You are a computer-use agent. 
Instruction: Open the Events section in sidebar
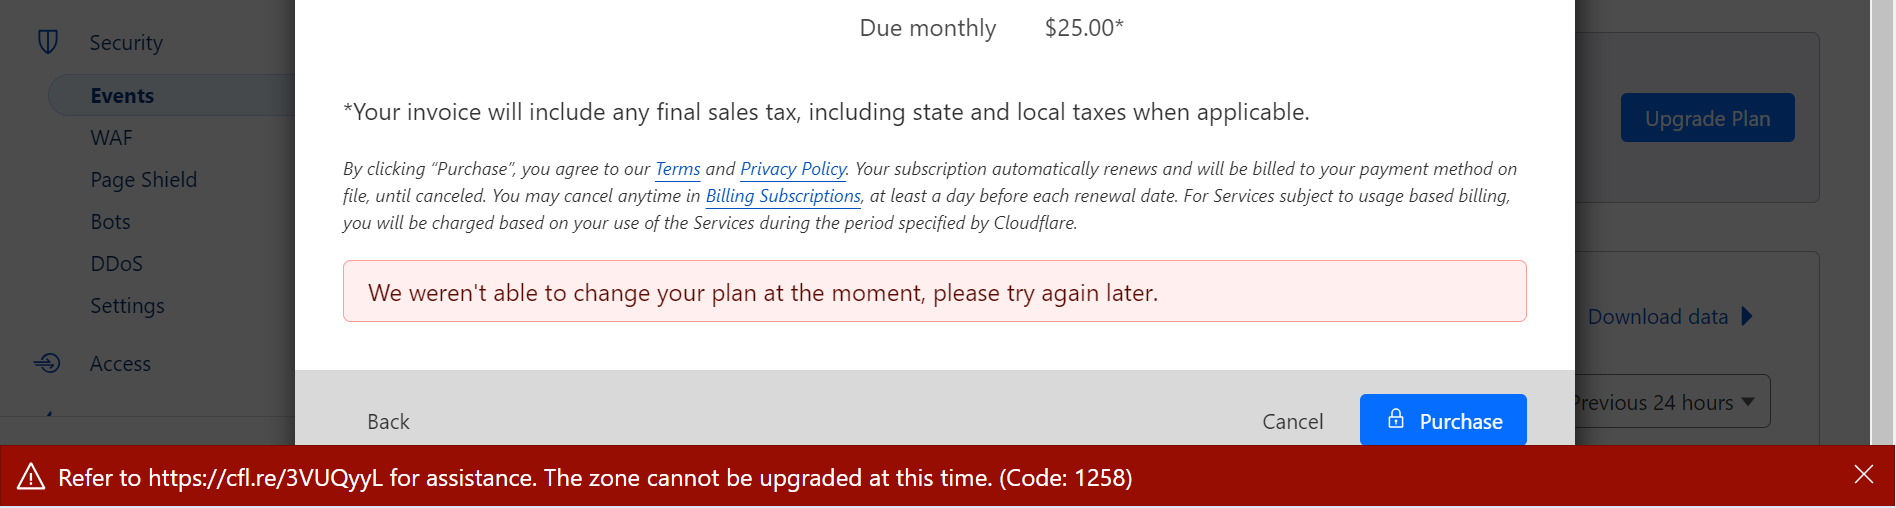122,96
